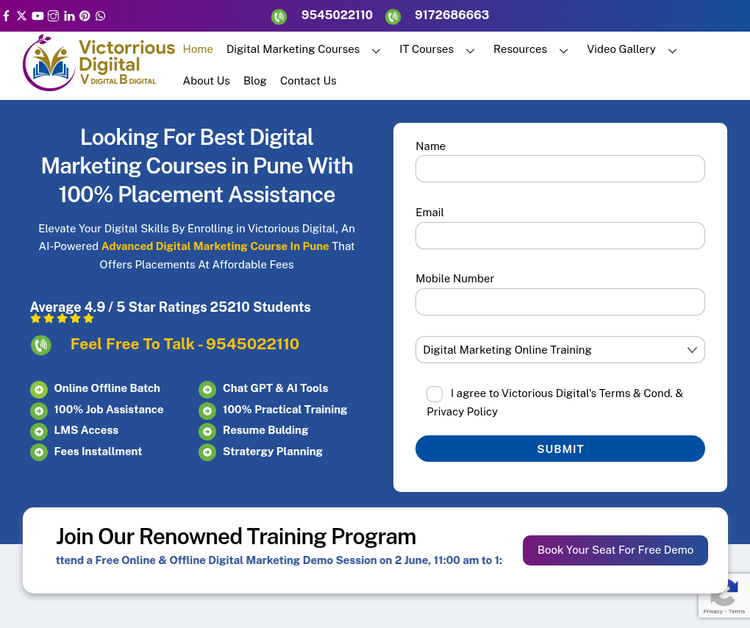The image size is (750, 628).
Task: Click the LMS Access text
Action: (86, 430)
